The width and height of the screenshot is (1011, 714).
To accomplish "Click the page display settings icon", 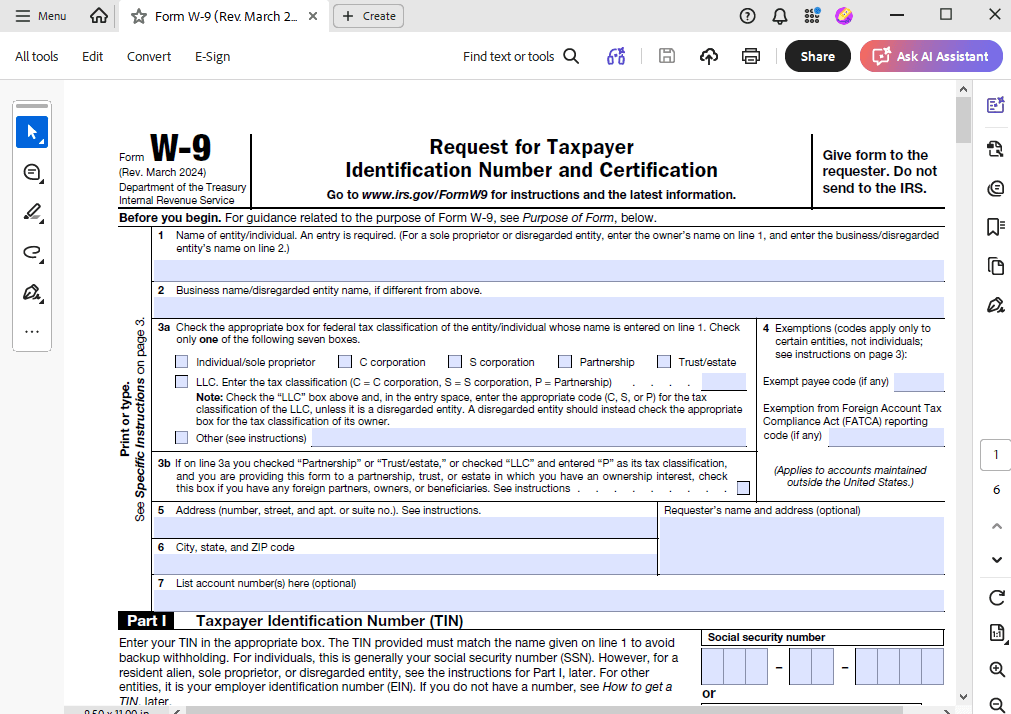I will [997, 633].
